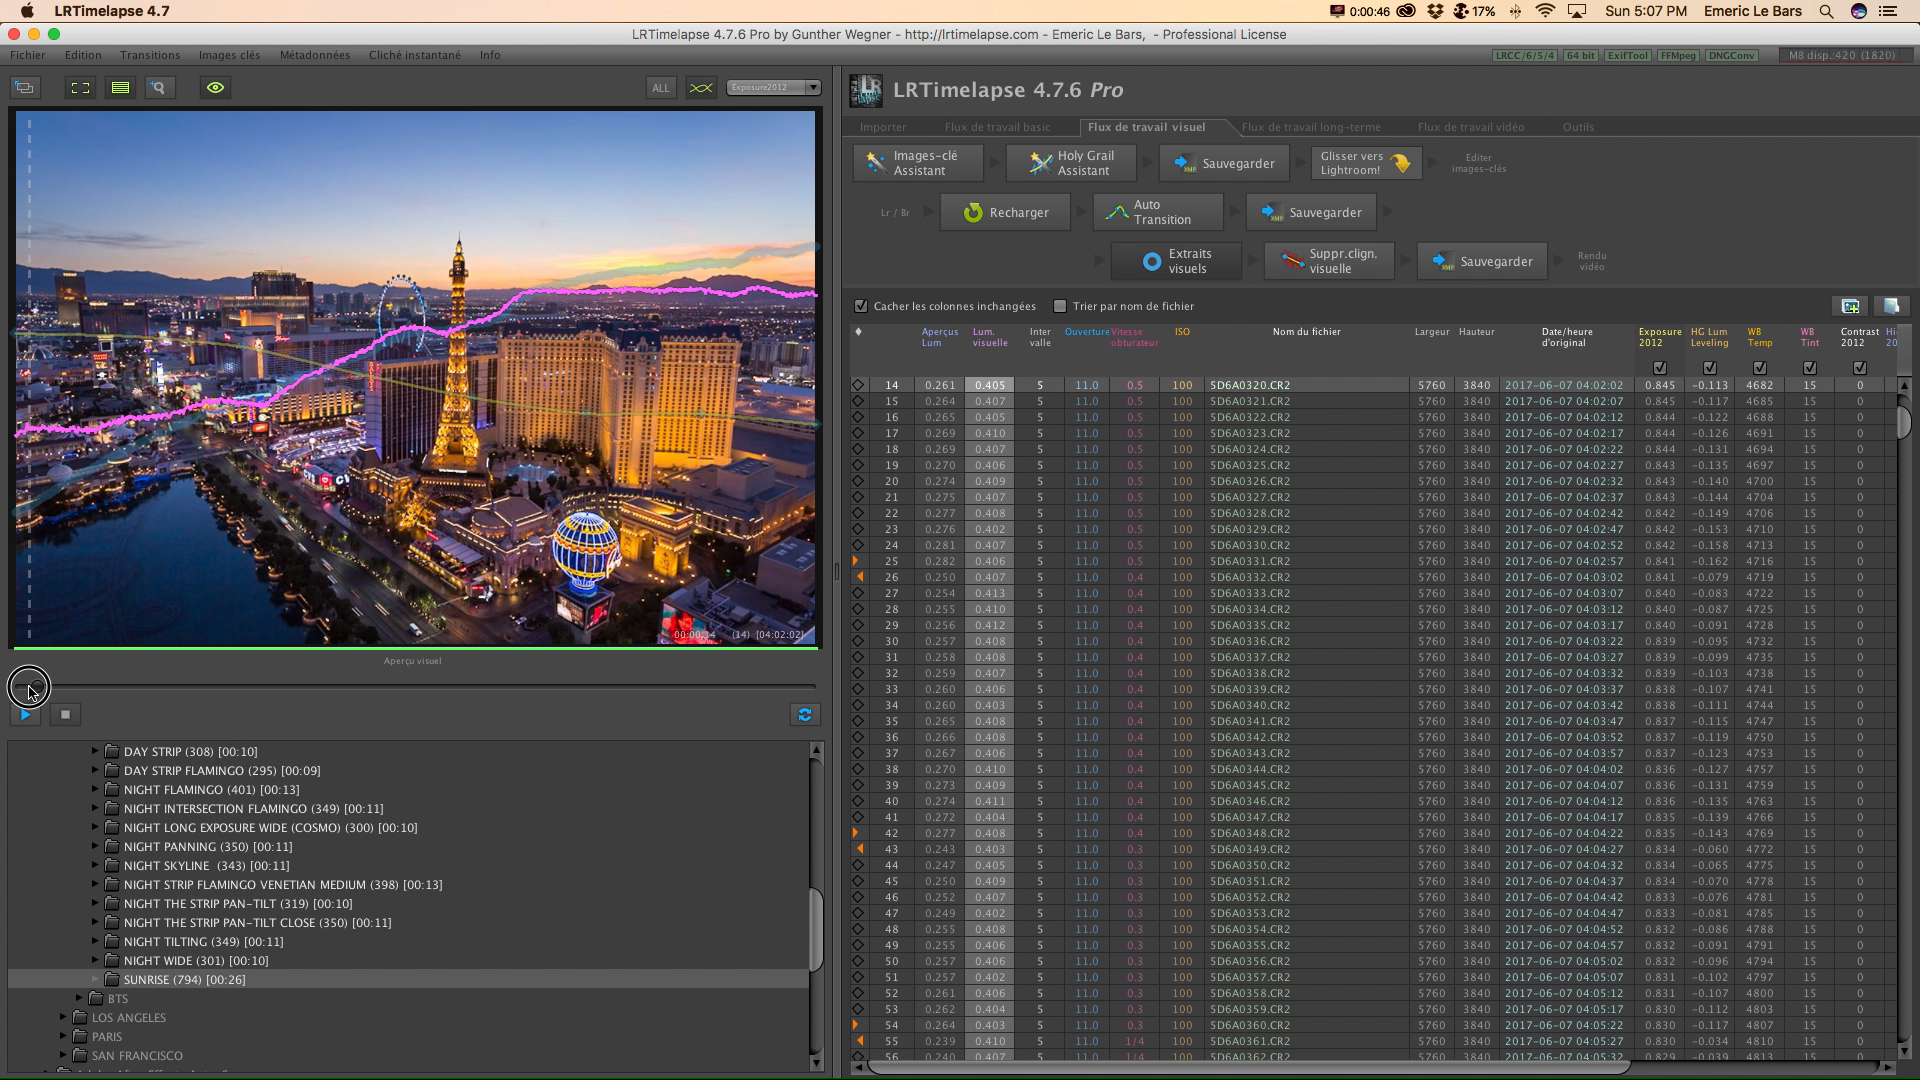Image resolution: width=1920 pixels, height=1080 pixels.
Task: Click the Images-clé Assistant button
Action: click(917, 163)
